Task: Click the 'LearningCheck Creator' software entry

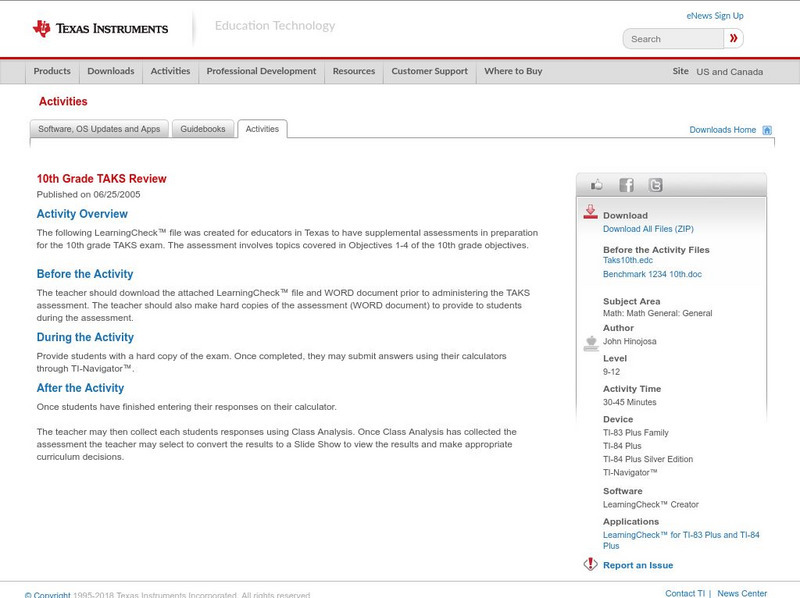Action: coord(651,505)
